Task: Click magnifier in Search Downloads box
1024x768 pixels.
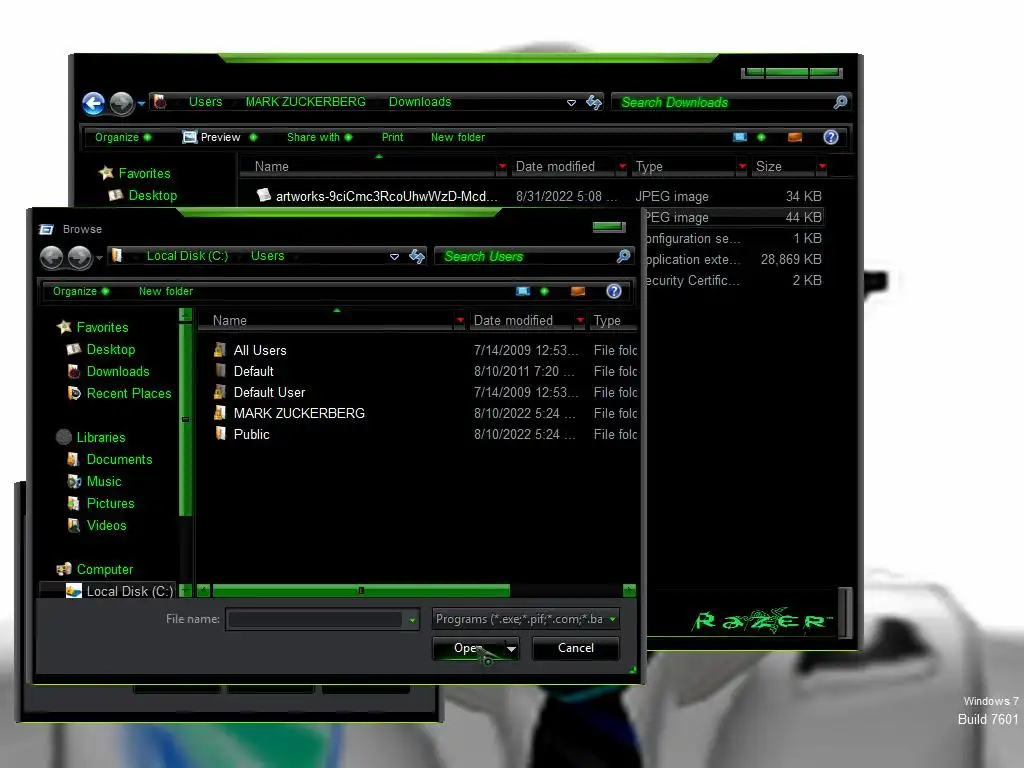Action: coord(840,102)
